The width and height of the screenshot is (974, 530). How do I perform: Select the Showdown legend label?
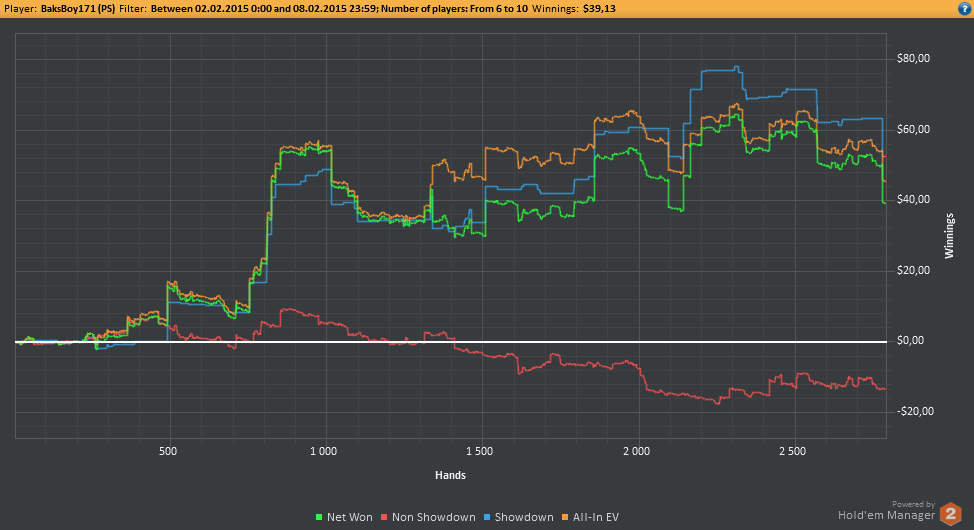[524, 517]
